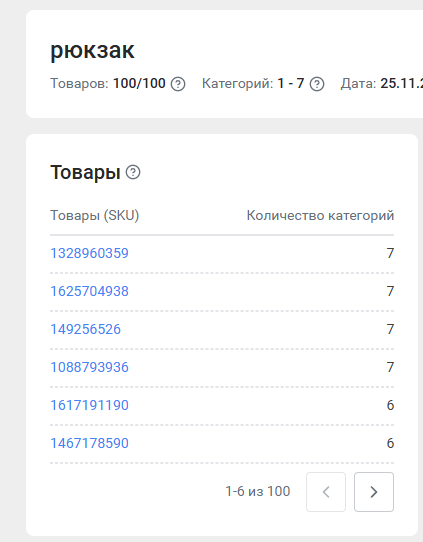Open help tooltip beside Категорий 1 - 7

click(x=317, y=84)
